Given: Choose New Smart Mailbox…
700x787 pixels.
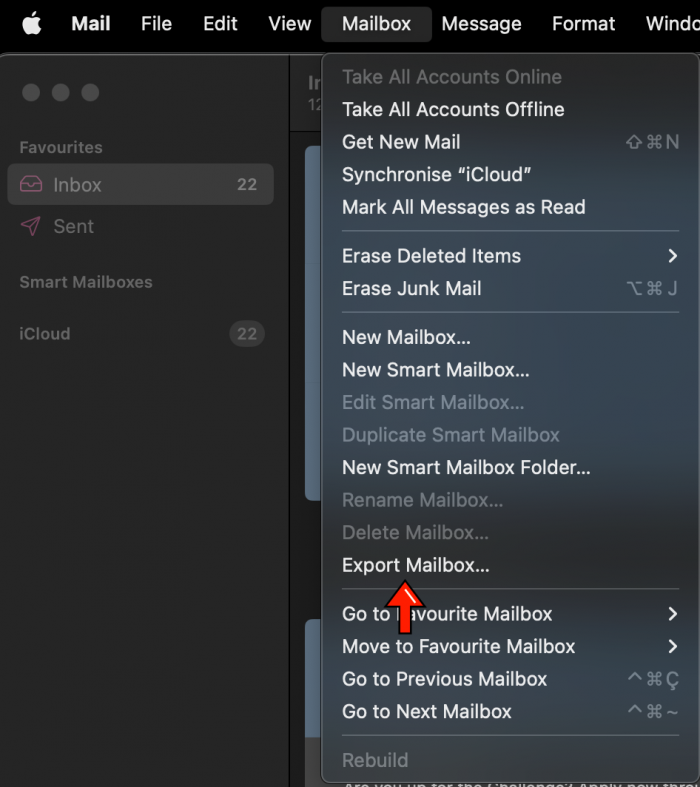Looking at the screenshot, I should tap(510, 370).
